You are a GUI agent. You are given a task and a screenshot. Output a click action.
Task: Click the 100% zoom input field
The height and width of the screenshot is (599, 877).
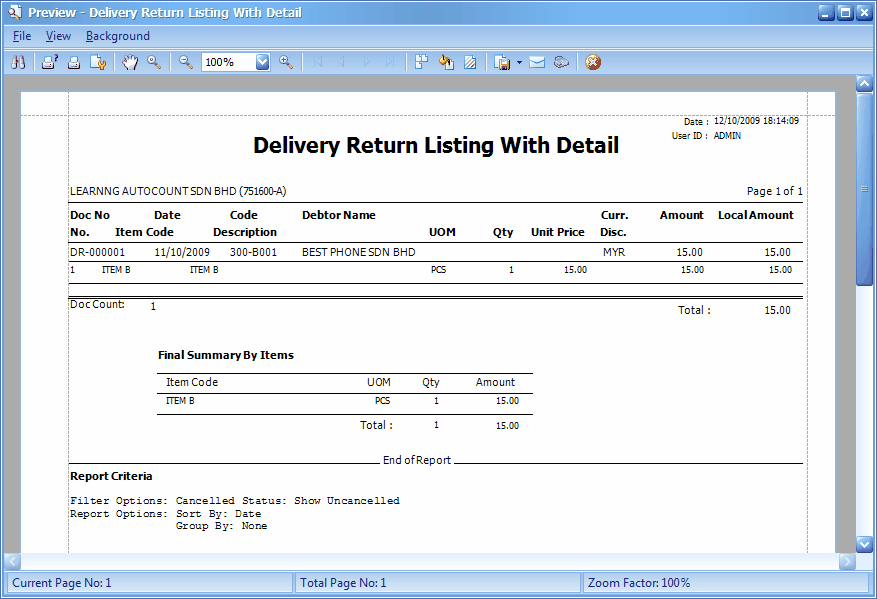[x=229, y=62]
